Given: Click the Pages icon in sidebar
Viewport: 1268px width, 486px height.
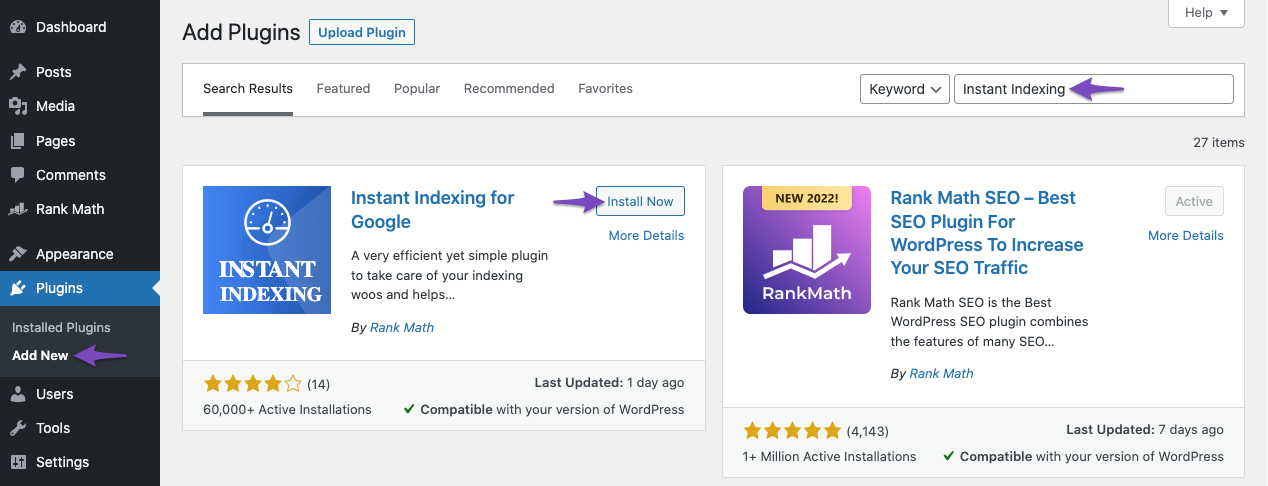Looking at the screenshot, I should pos(17,141).
